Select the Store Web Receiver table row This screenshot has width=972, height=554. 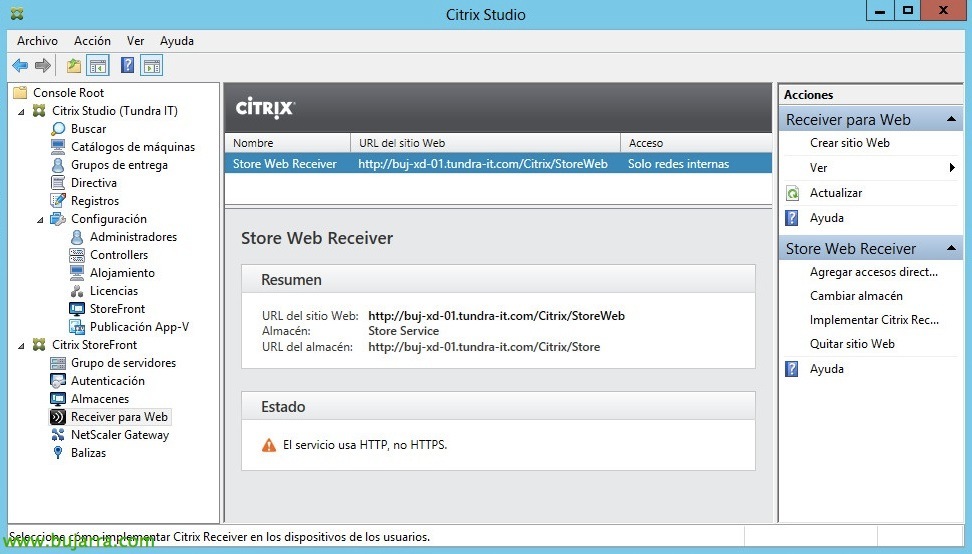pos(498,164)
